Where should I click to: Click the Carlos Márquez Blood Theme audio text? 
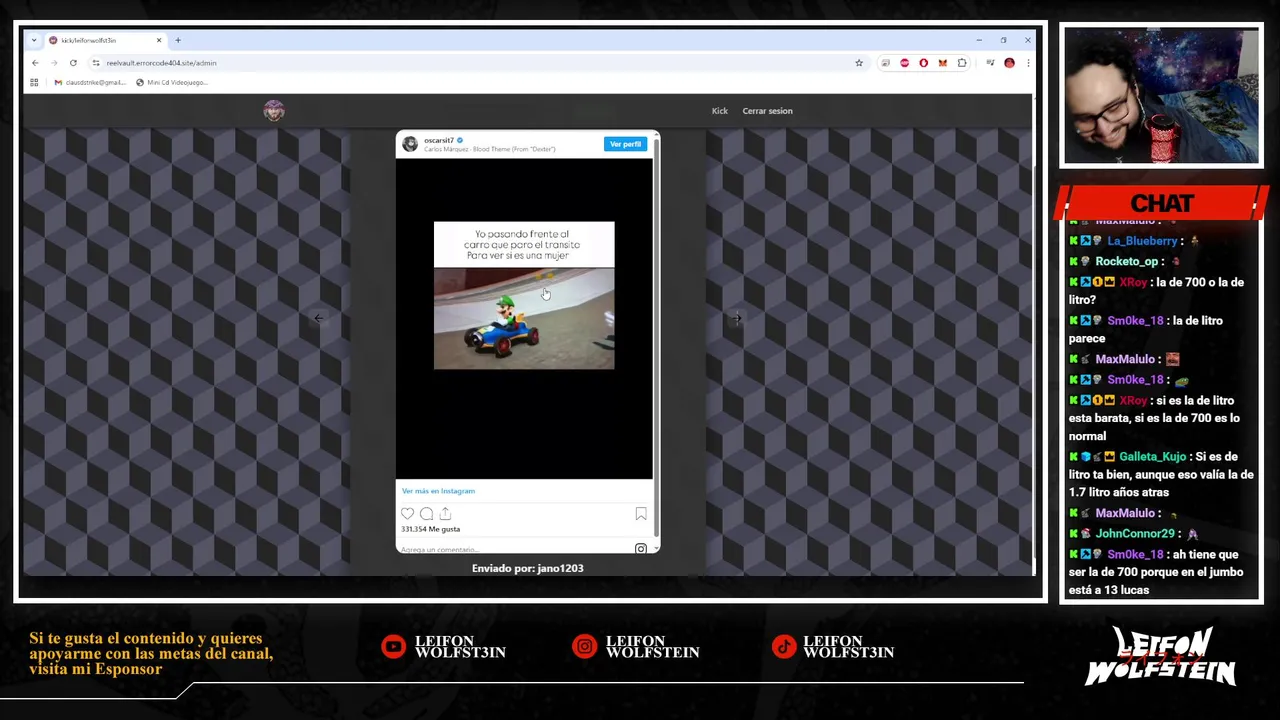coord(489,149)
